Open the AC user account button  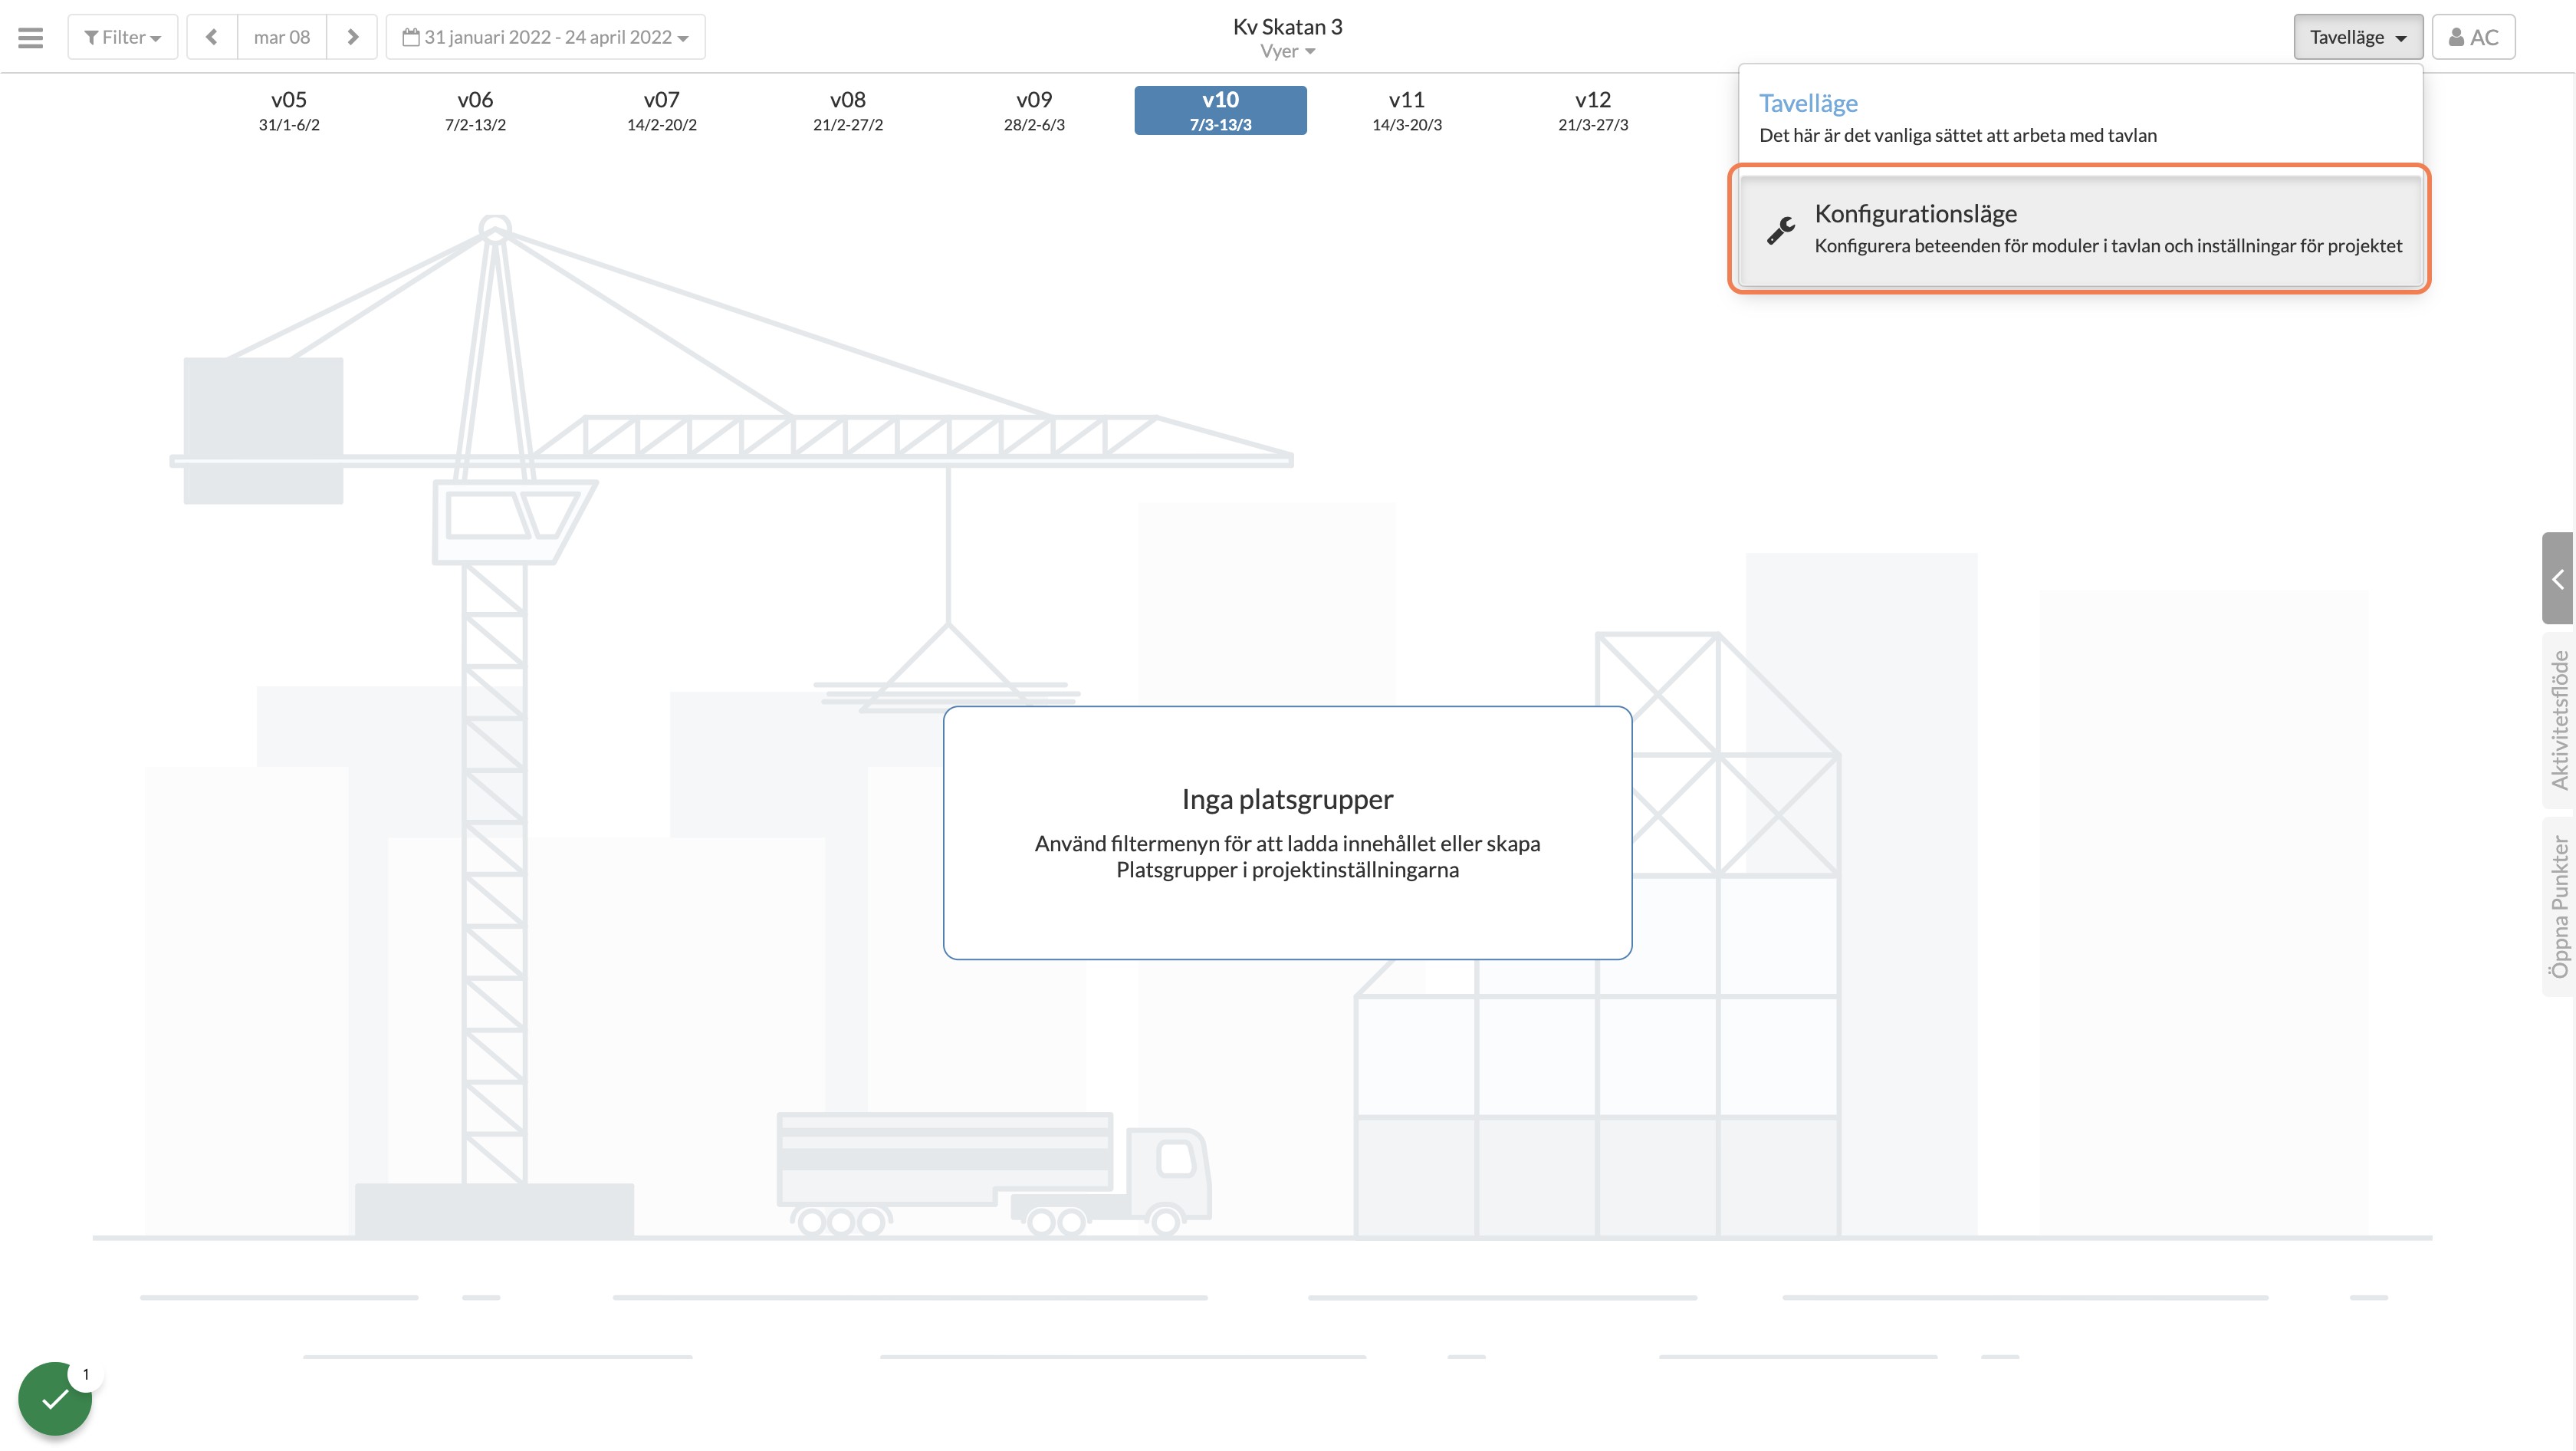[2473, 37]
